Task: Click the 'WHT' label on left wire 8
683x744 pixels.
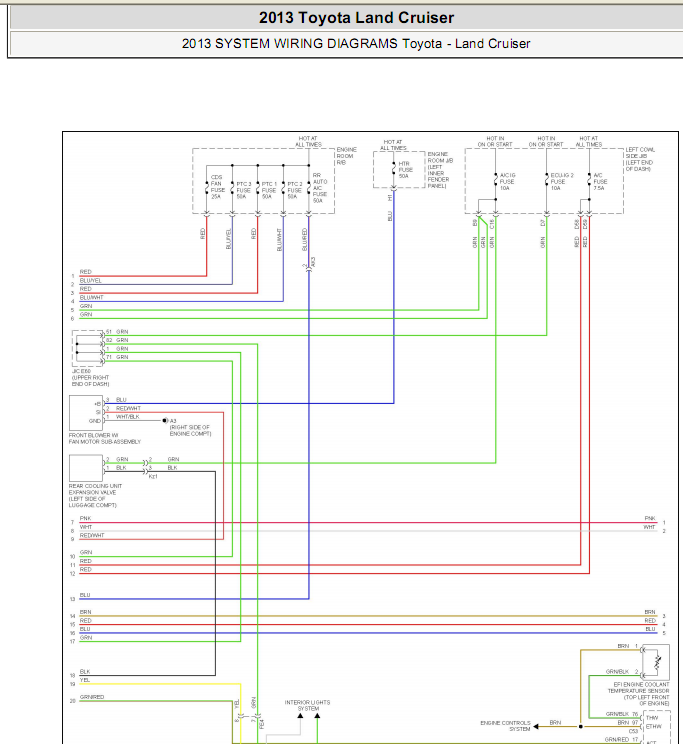Action: click(86, 527)
